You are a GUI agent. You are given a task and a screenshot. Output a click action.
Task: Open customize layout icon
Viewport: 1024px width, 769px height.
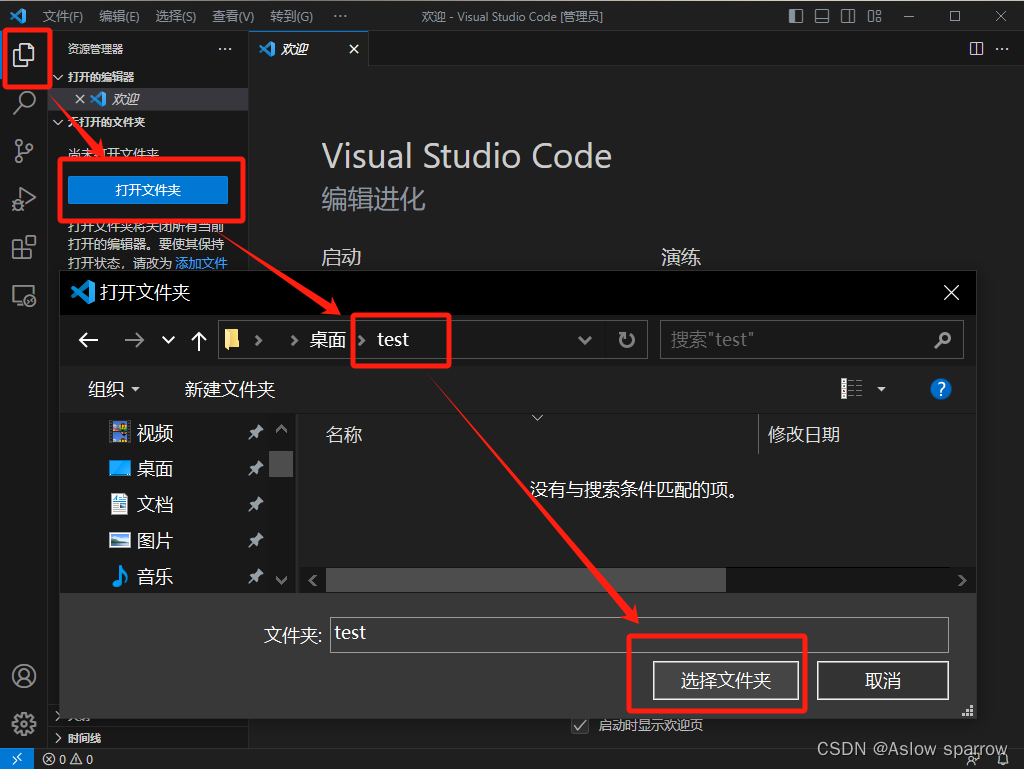[x=874, y=16]
